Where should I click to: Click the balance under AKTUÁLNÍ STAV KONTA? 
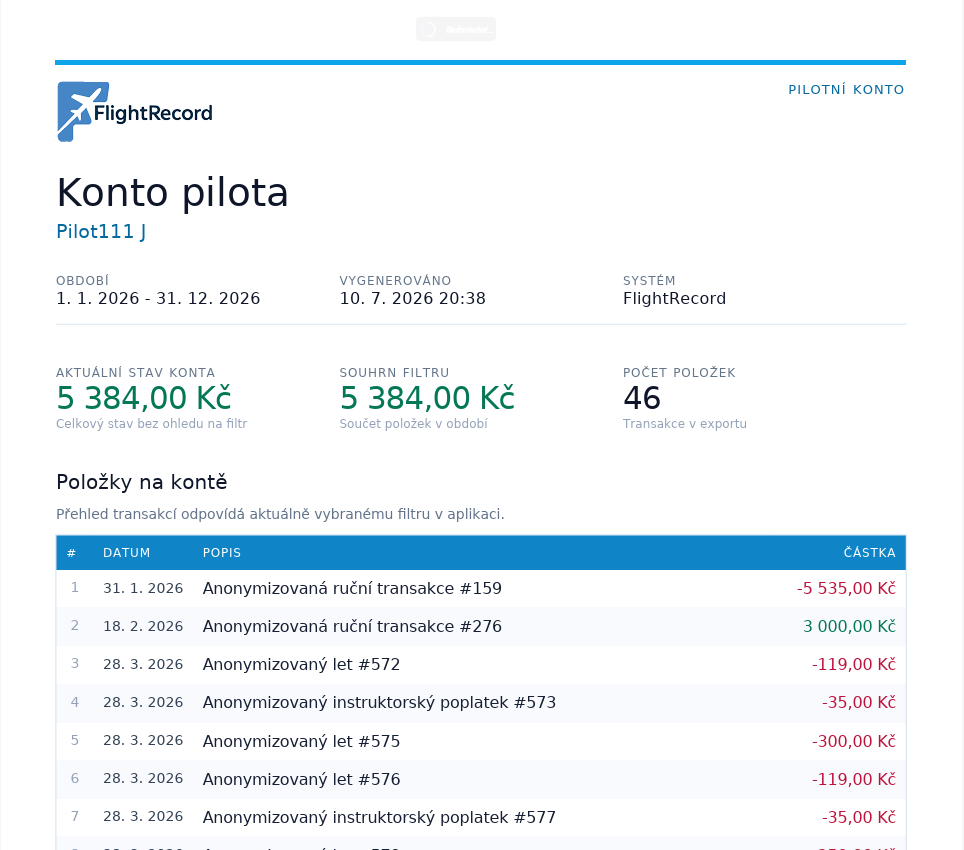click(144, 398)
